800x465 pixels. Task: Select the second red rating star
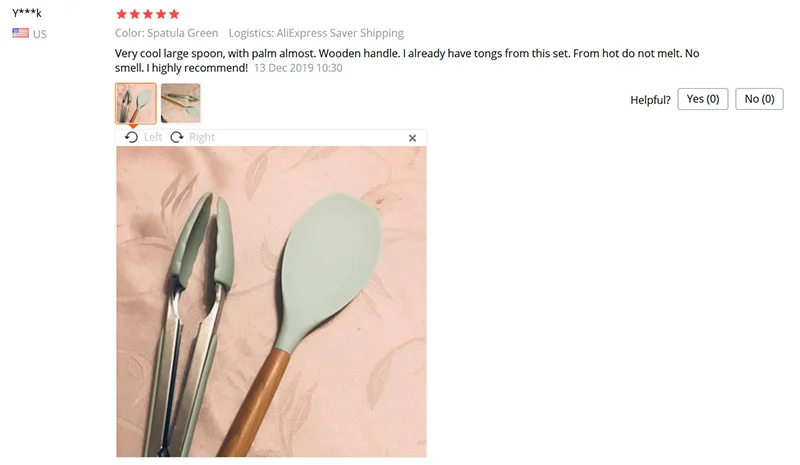pyautogui.click(x=135, y=14)
